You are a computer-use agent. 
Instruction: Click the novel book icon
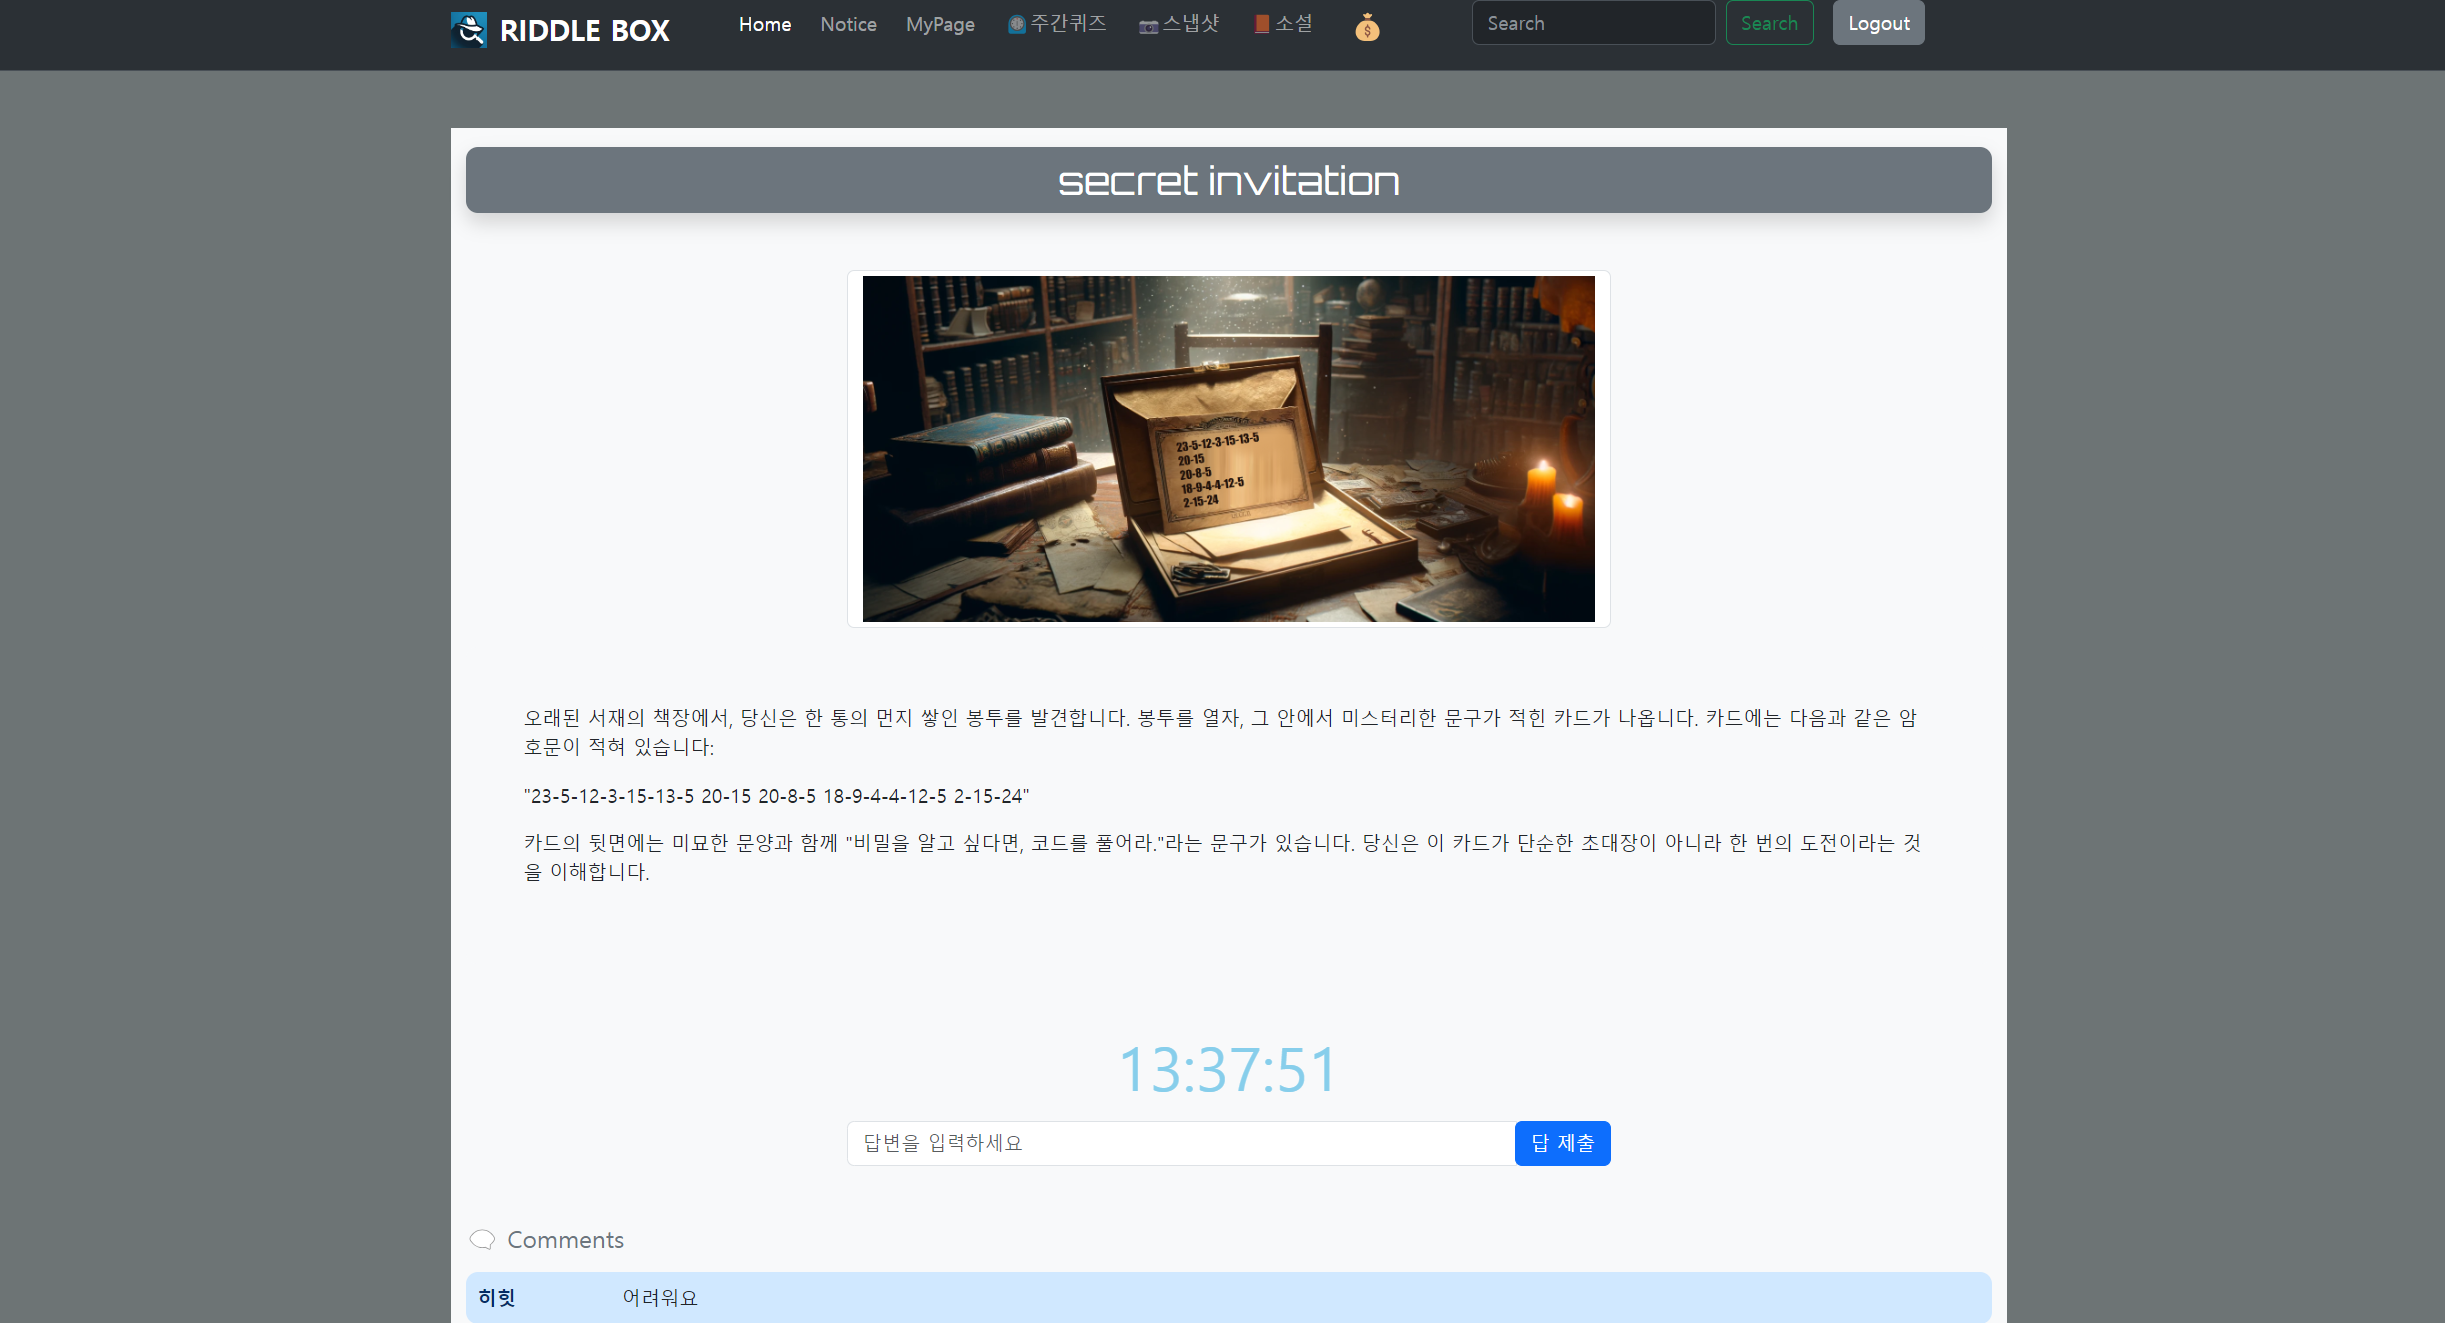tap(1262, 24)
